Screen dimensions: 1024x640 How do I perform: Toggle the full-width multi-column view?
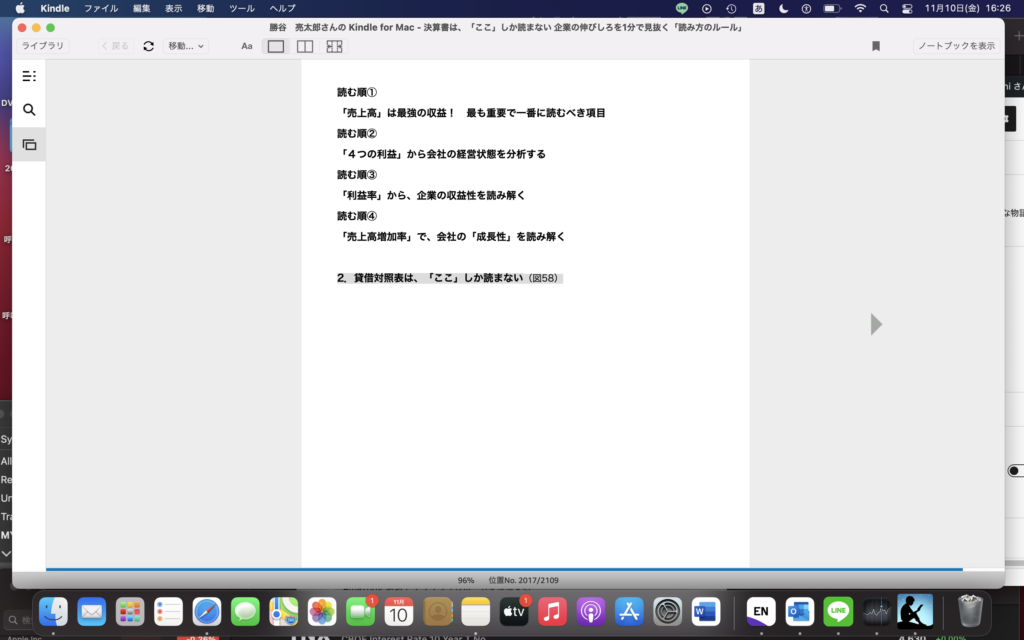coord(334,46)
